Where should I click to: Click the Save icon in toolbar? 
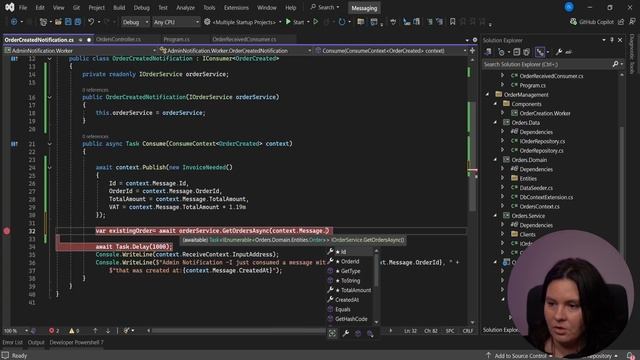(68, 22)
